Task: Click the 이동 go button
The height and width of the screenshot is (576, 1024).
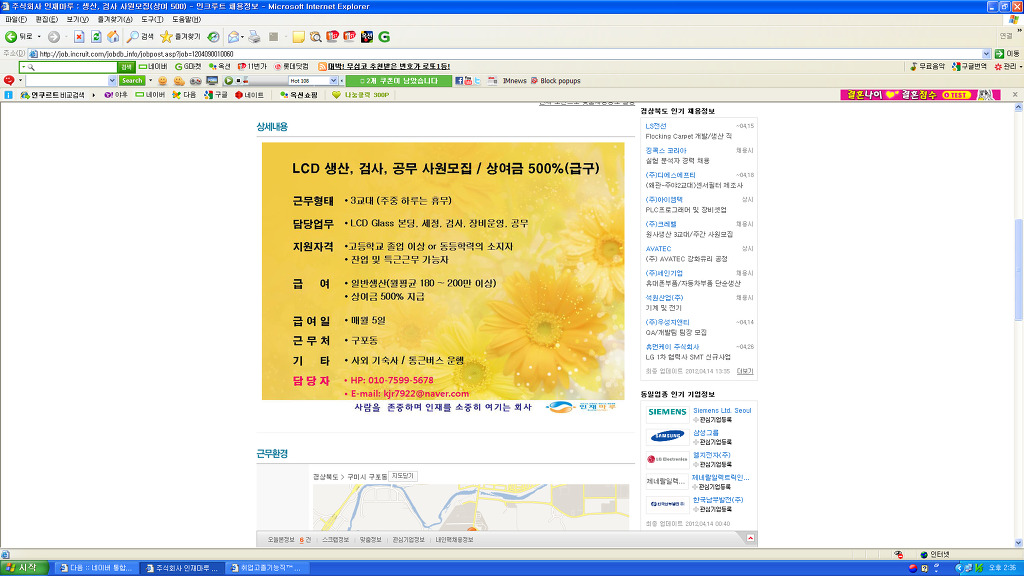Action: tap(1008, 54)
